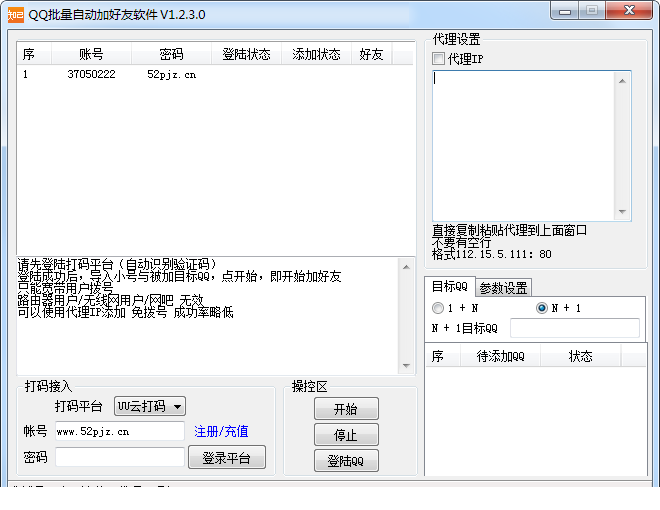Viewport: 660px width, 510px height.
Task: Click the 好友 column header
Action: pos(371,54)
